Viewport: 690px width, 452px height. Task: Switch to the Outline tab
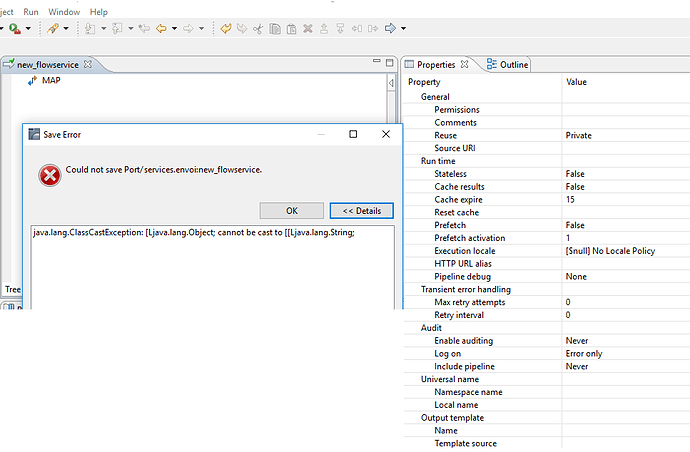[x=507, y=65]
